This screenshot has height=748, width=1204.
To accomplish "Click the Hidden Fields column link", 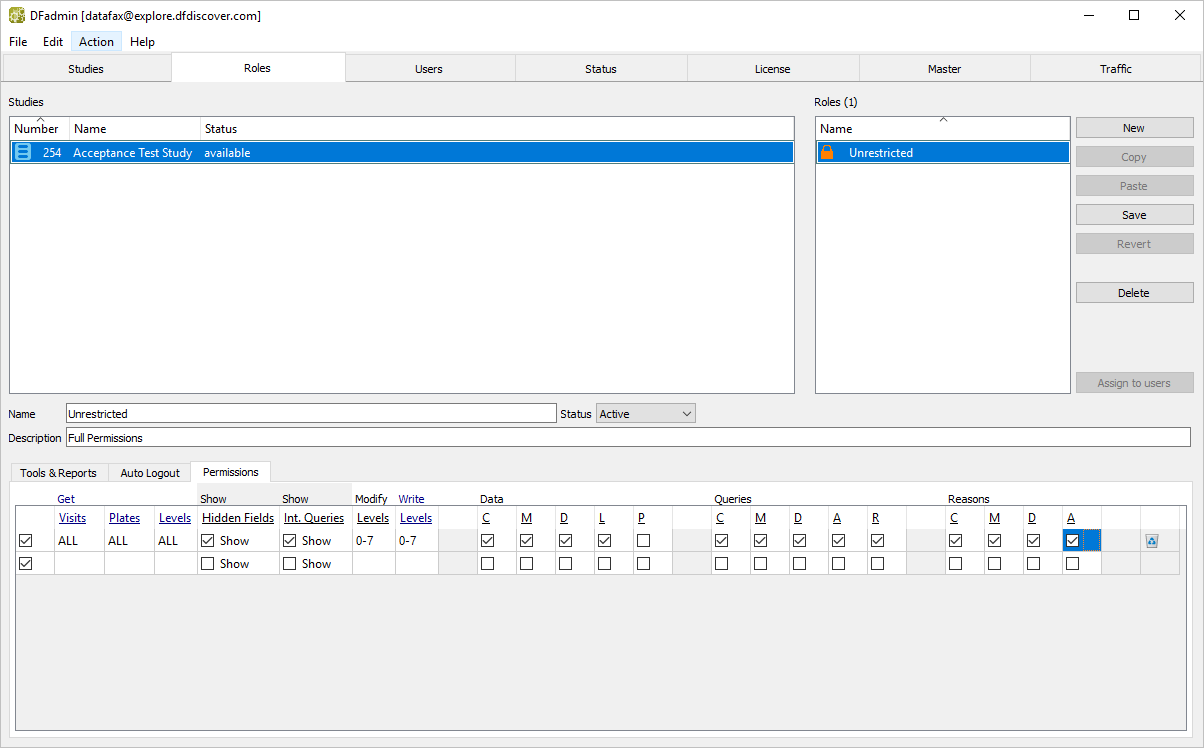I will click(238, 518).
